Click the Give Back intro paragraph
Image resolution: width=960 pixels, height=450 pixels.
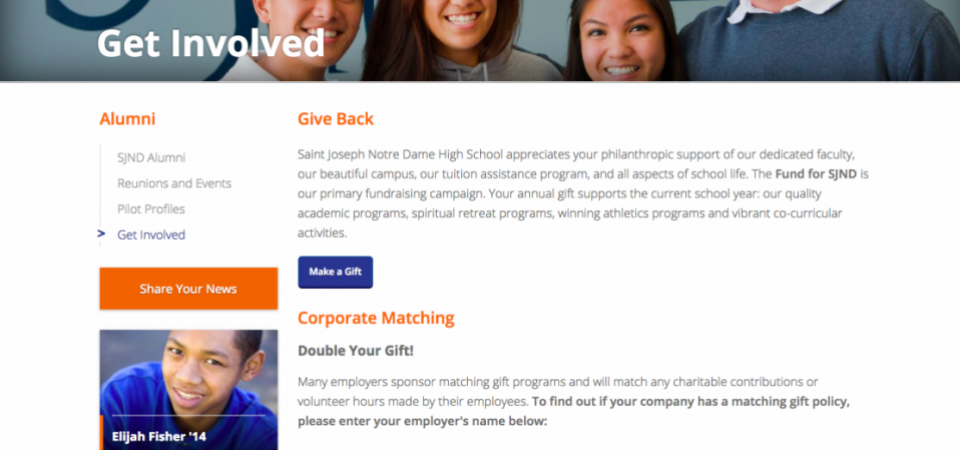tap(583, 193)
